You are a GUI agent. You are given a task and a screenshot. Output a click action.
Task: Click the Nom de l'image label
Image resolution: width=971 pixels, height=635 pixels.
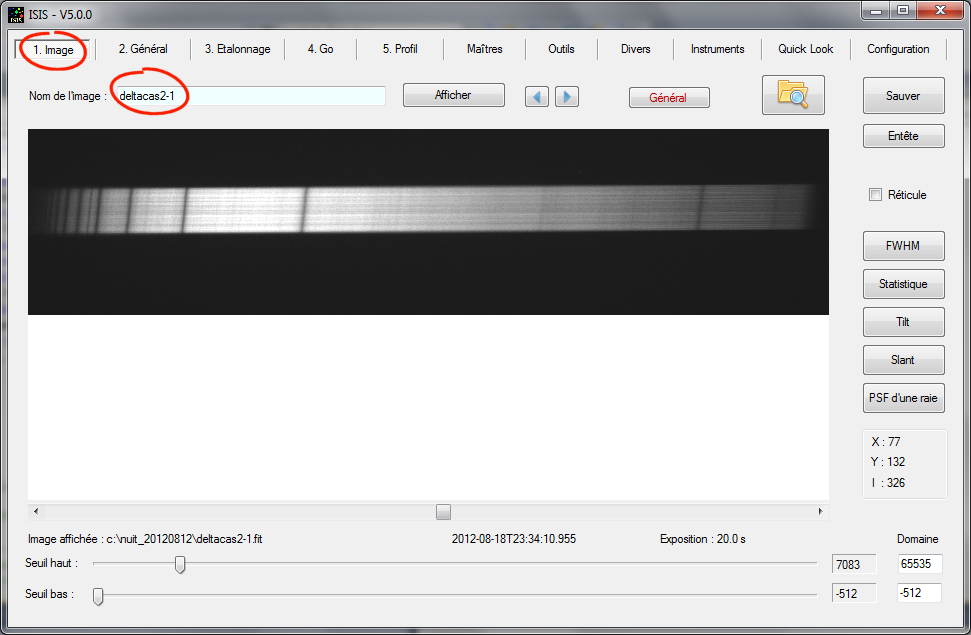pos(67,96)
